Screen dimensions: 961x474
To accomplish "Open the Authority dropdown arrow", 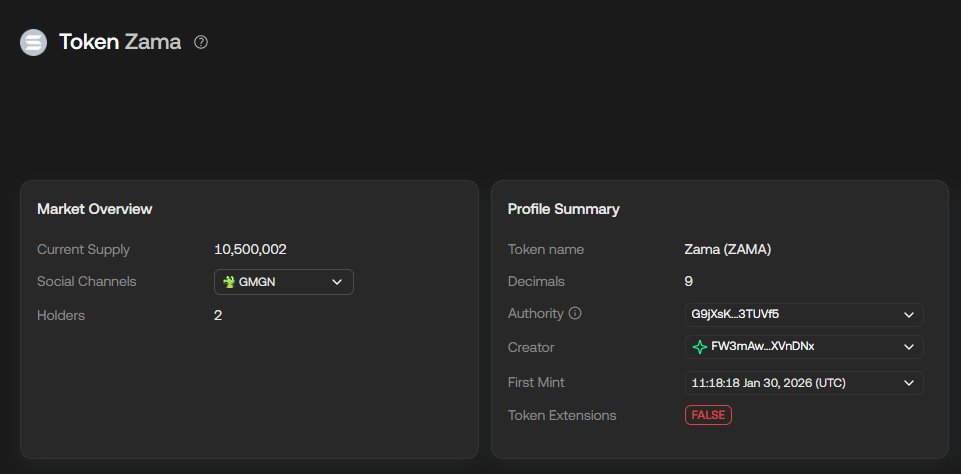I will pyautogui.click(x=908, y=314).
